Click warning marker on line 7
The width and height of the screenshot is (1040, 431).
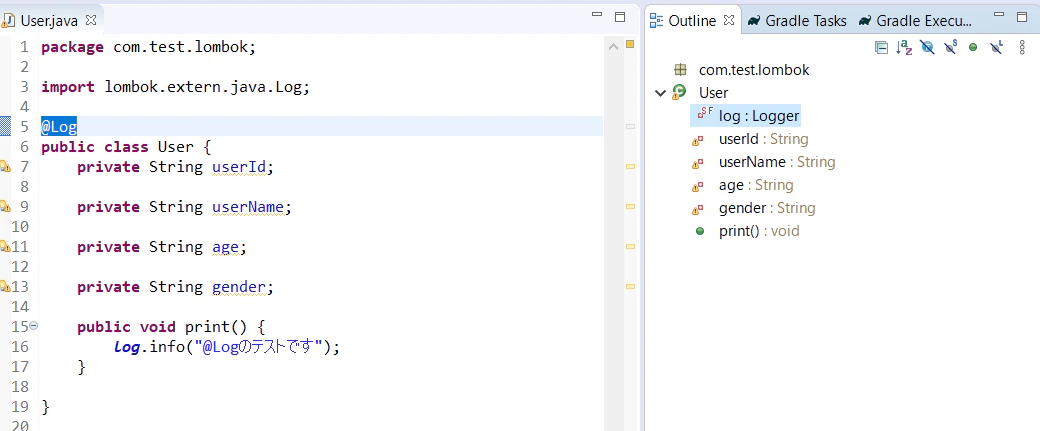pyautogui.click(x=5, y=166)
